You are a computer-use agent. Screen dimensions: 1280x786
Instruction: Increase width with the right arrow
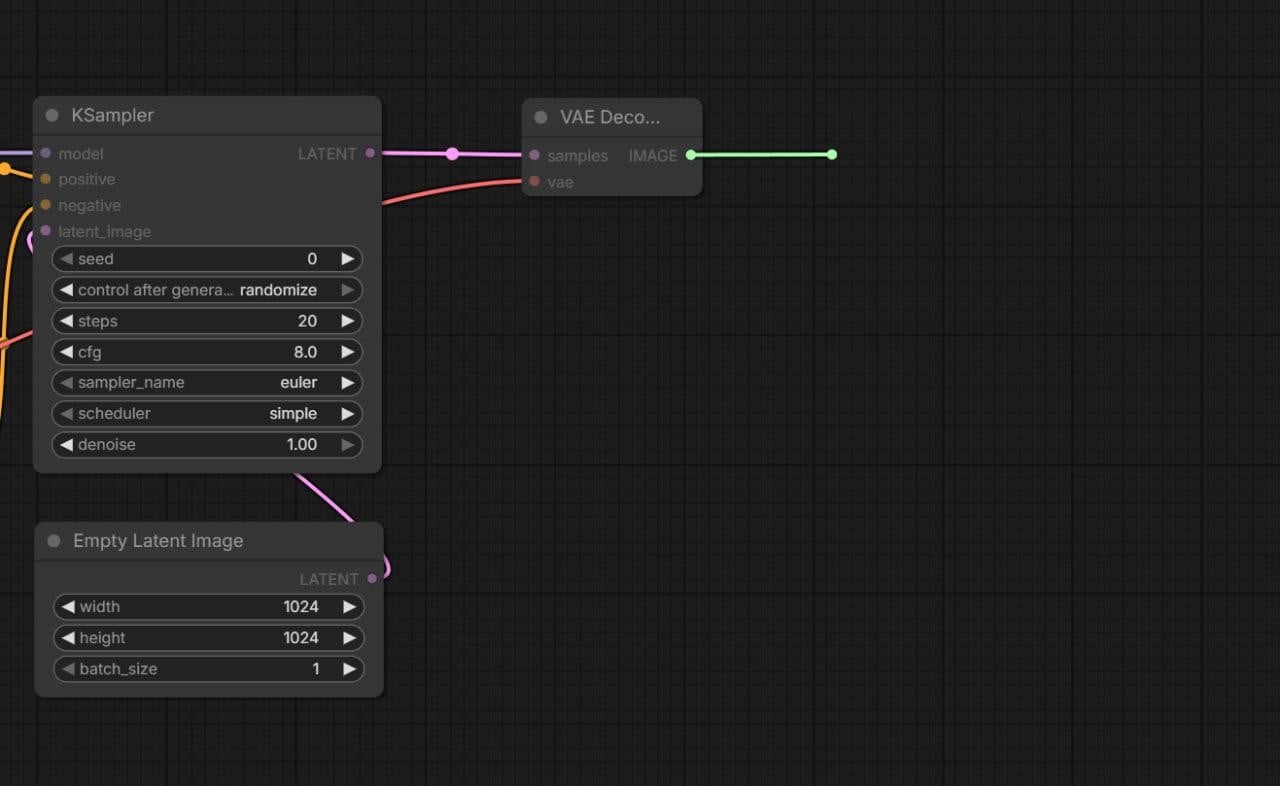[349, 607]
